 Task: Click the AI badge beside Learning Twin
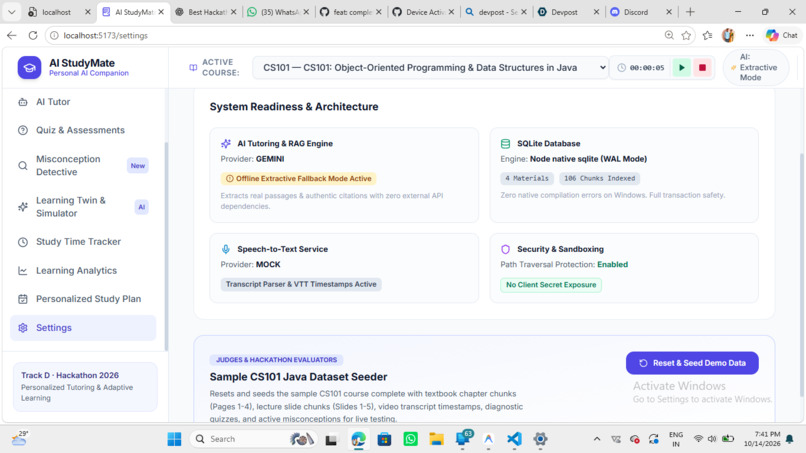coord(141,207)
